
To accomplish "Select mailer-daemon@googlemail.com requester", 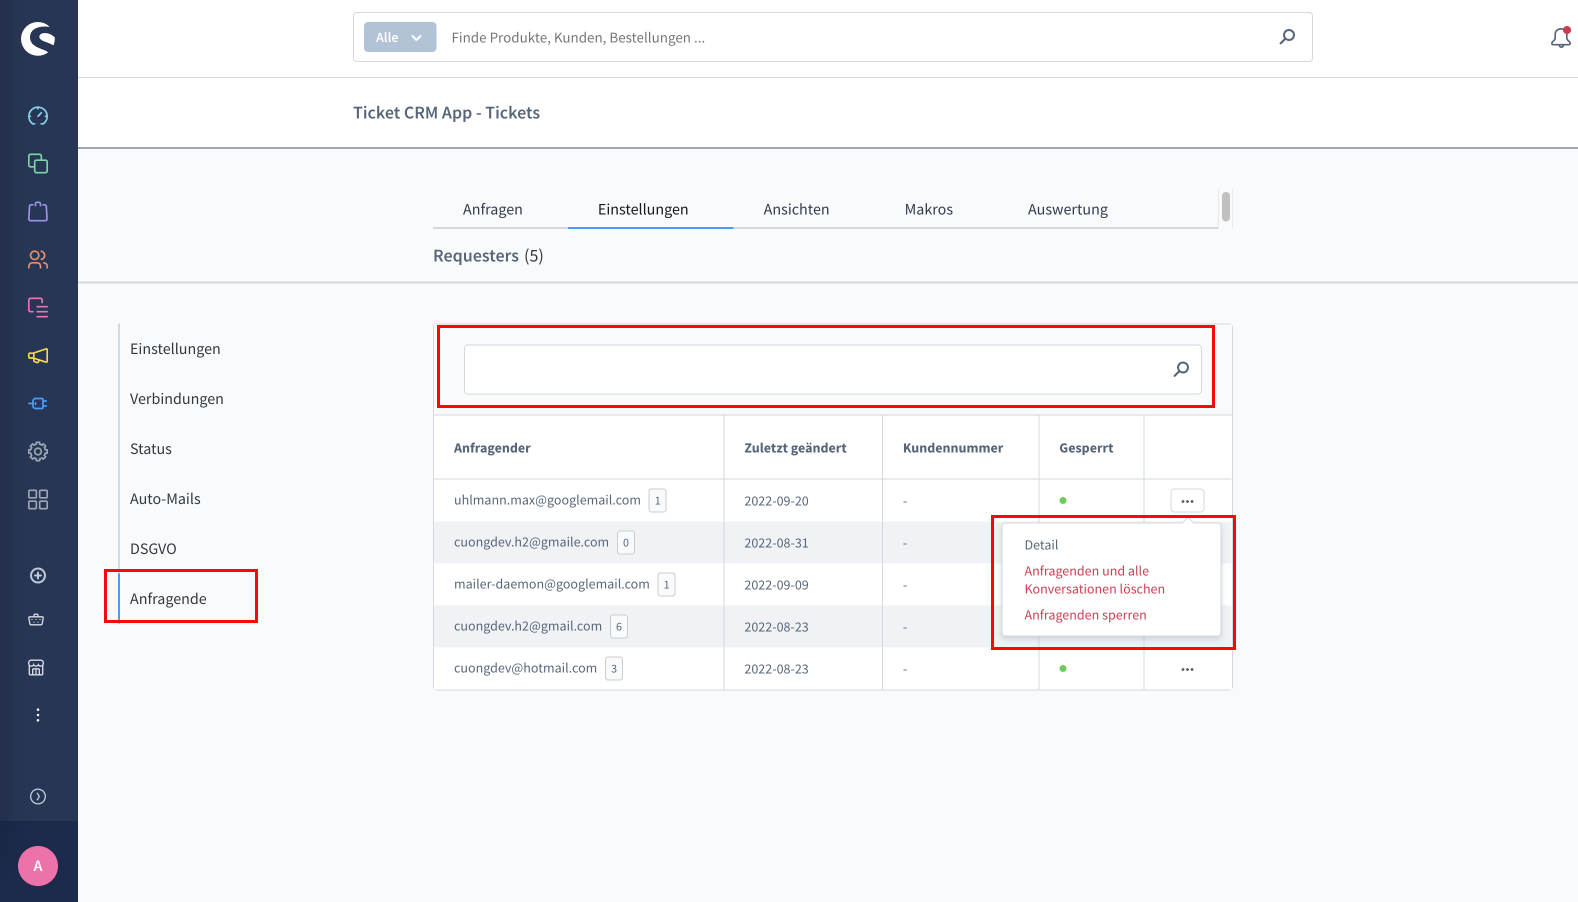I will tap(552, 584).
